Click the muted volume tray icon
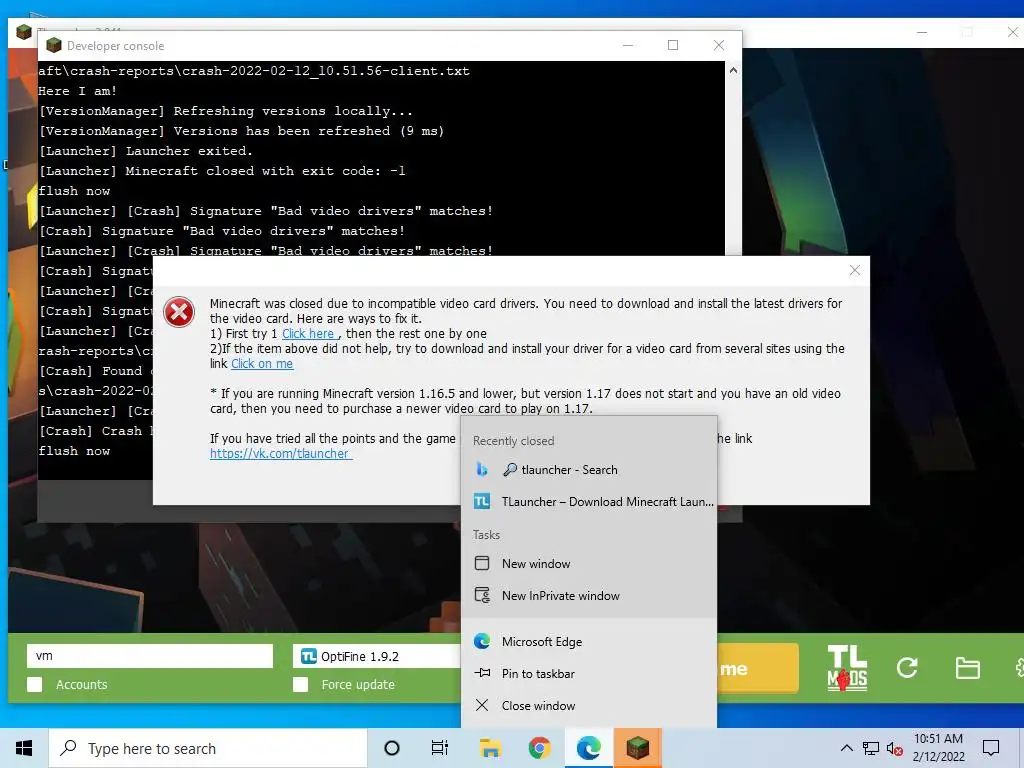This screenshot has height=768, width=1024. [895, 748]
